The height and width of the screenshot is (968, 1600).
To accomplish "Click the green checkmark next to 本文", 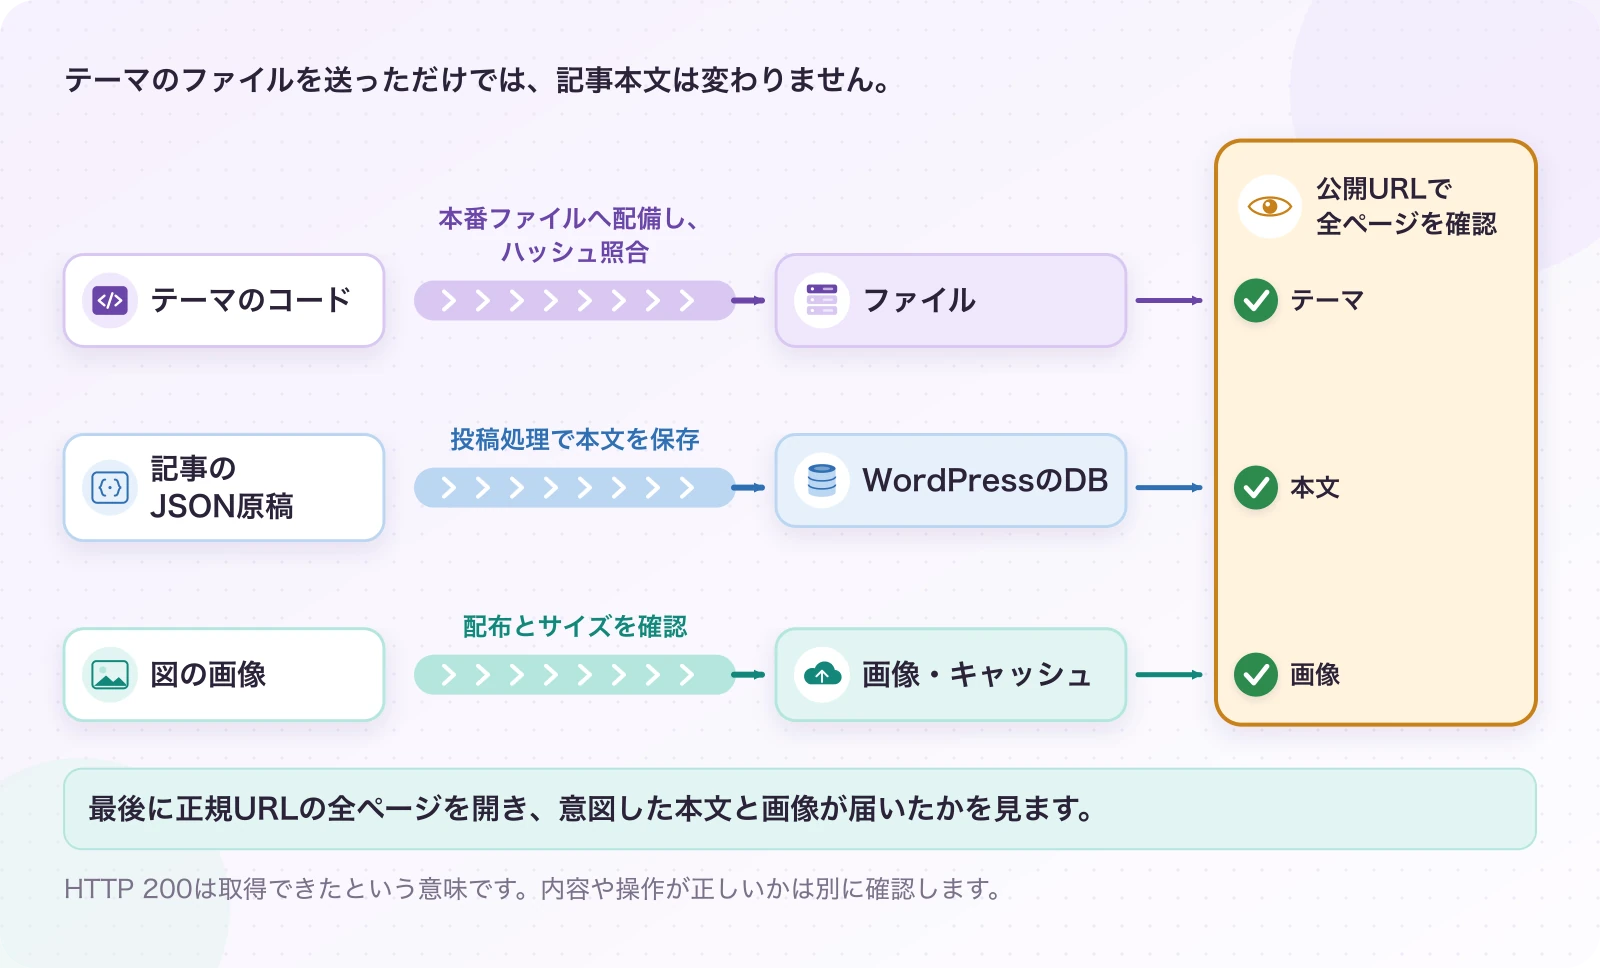I will click(1256, 487).
